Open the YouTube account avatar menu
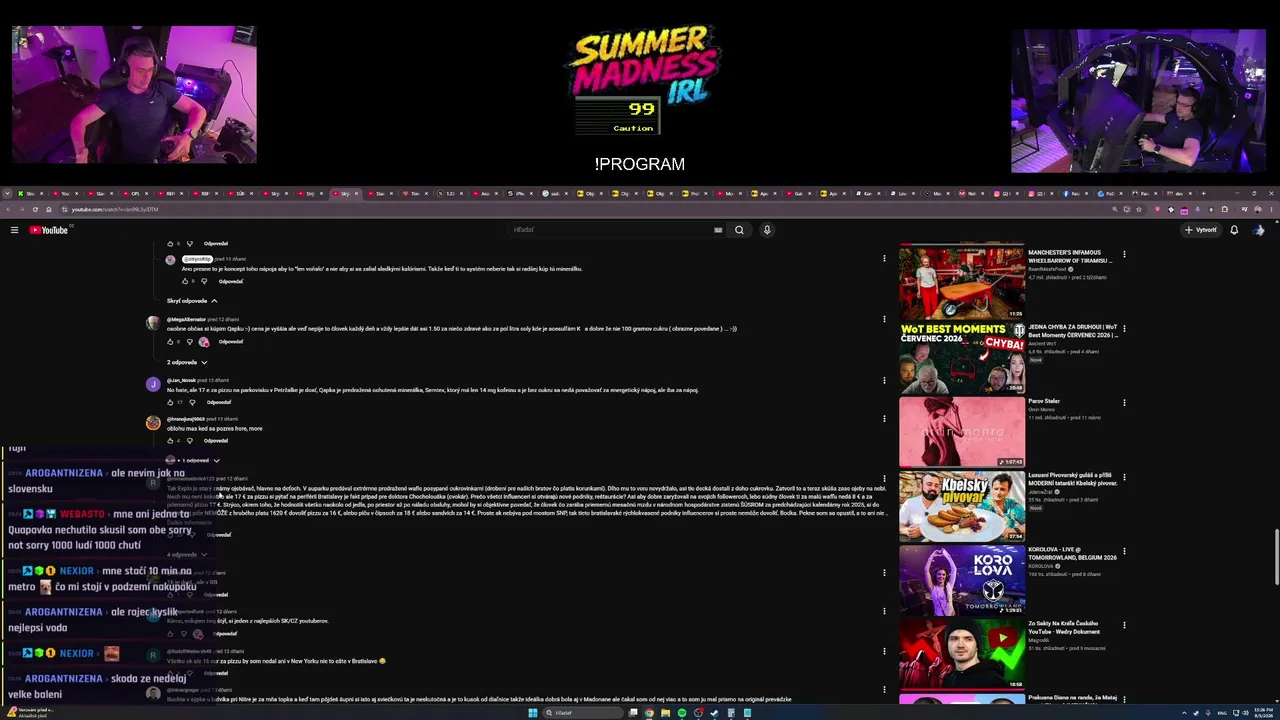 coord(1259,230)
